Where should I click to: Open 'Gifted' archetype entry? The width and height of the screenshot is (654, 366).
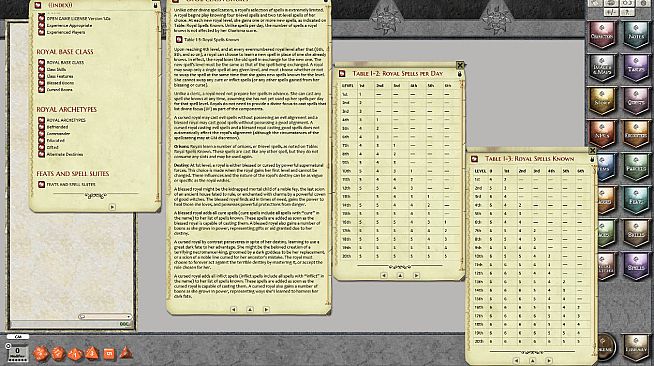[x=53, y=148]
